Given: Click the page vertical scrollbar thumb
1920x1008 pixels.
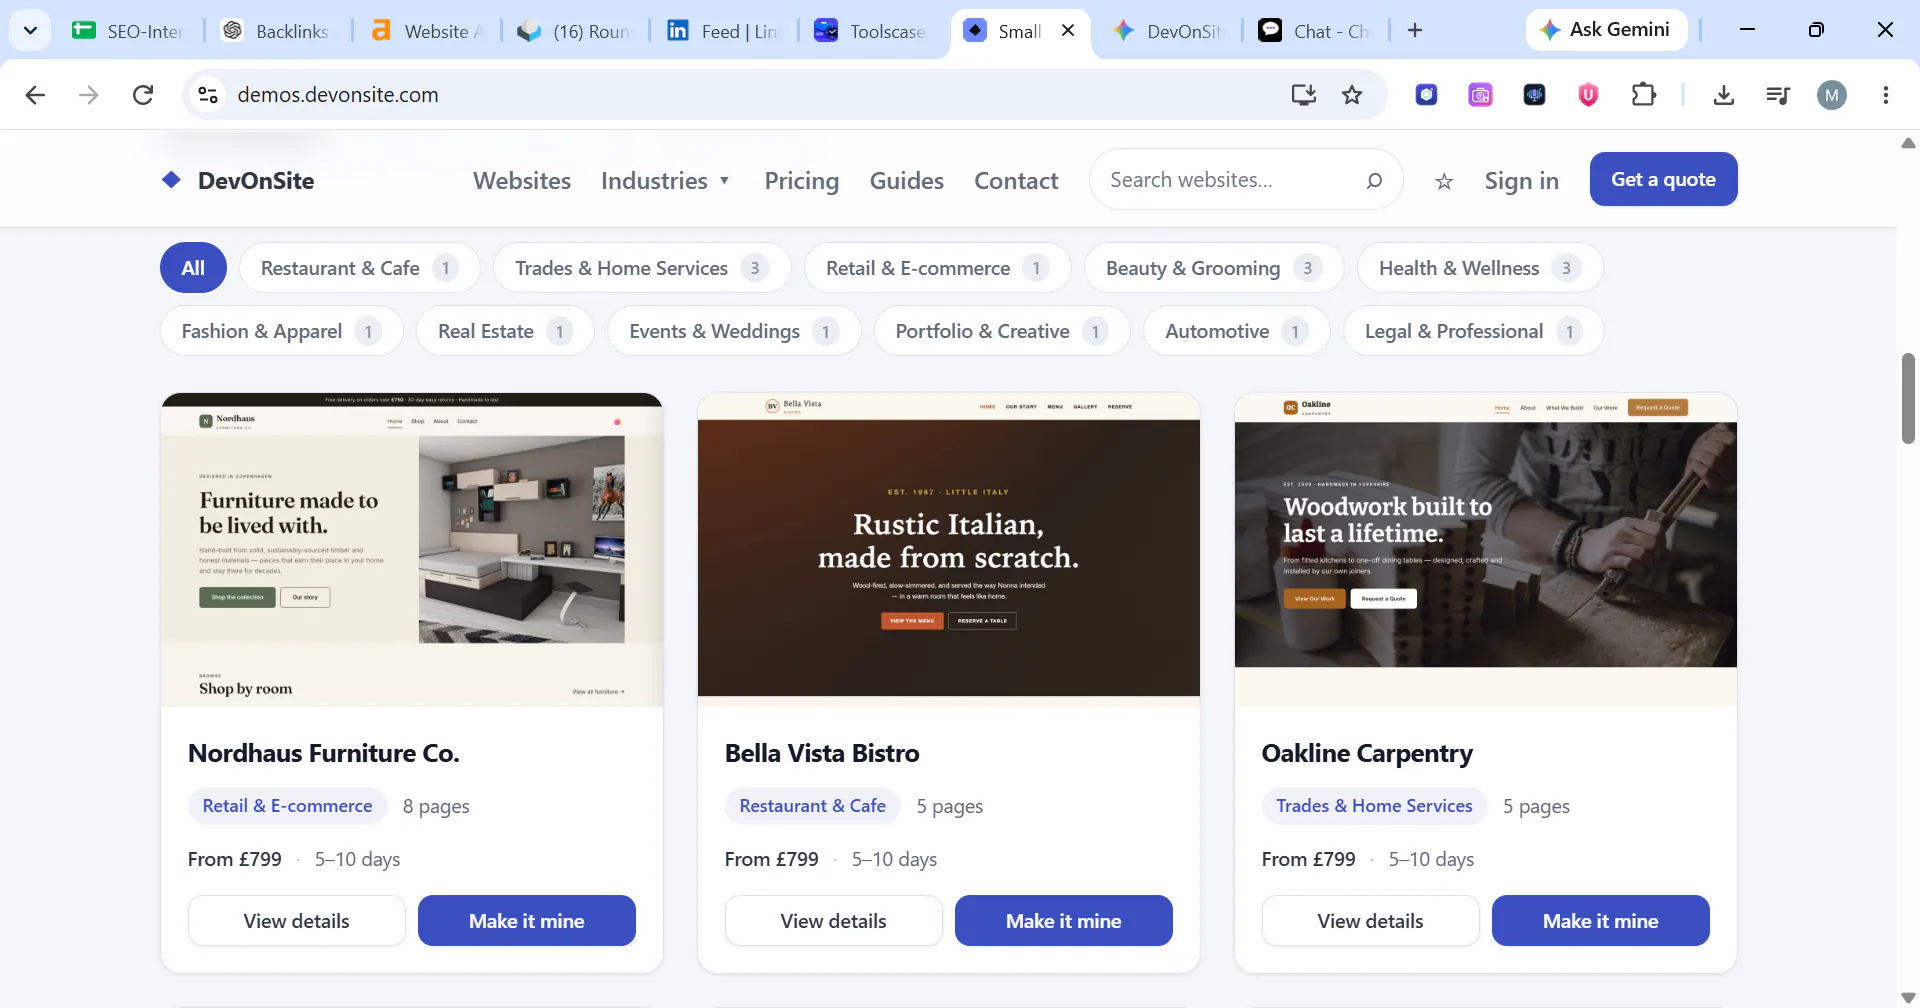Looking at the screenshot, I should (1908, 398).
